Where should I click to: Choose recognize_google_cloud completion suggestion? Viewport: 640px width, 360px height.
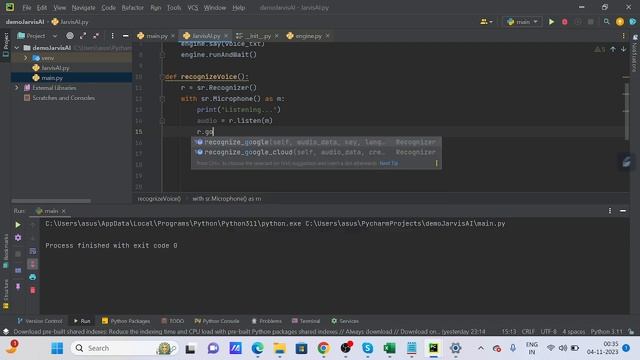[x=316, y=152]
